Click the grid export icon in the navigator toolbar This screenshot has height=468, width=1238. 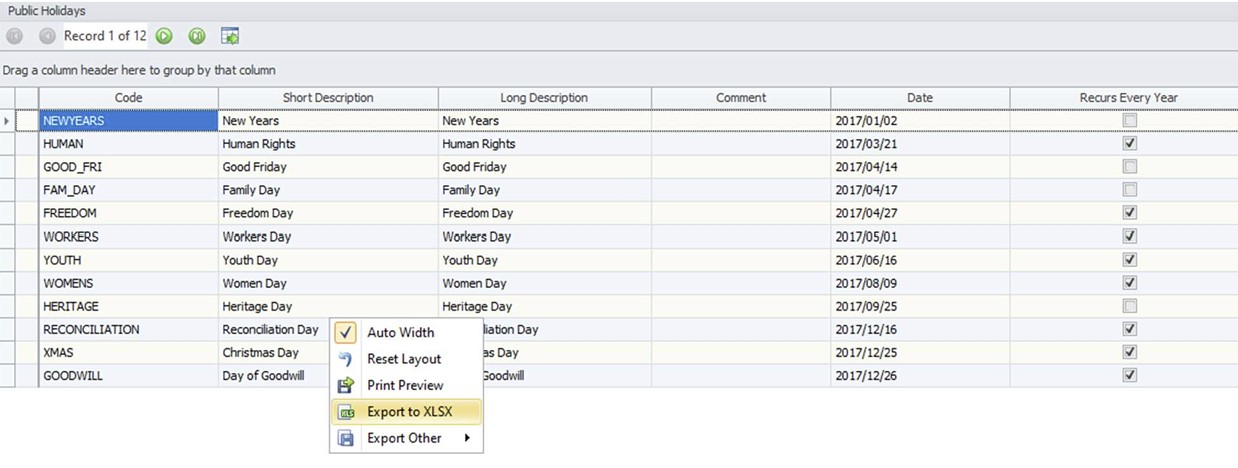(230, 36)
